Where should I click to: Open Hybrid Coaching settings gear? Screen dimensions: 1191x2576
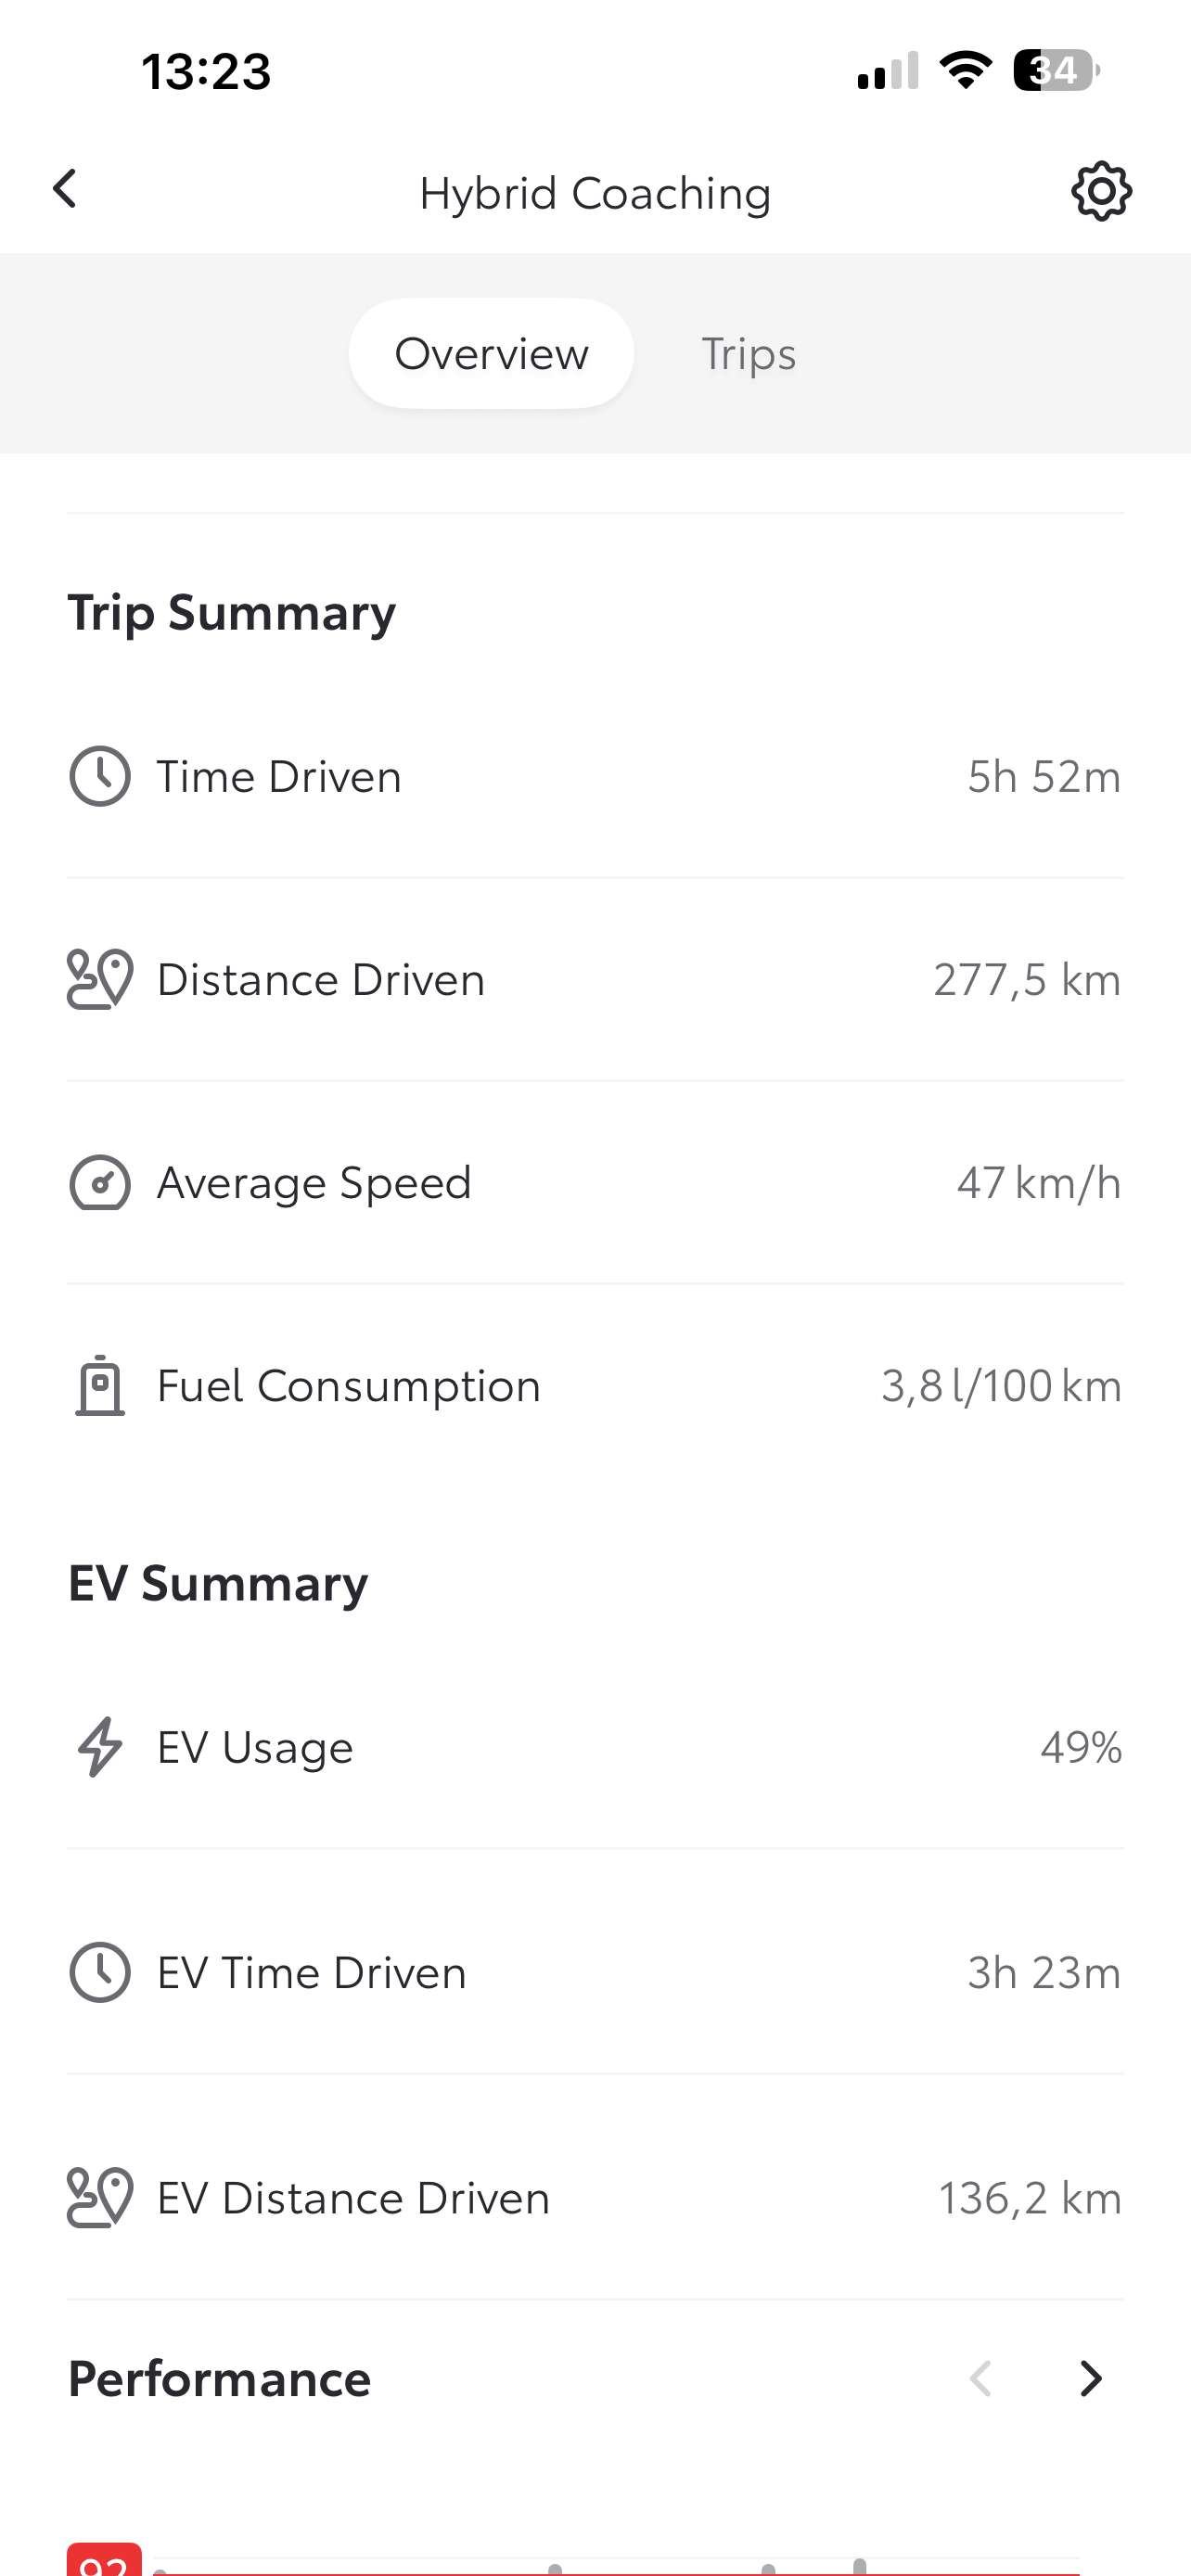(1101, 191)
